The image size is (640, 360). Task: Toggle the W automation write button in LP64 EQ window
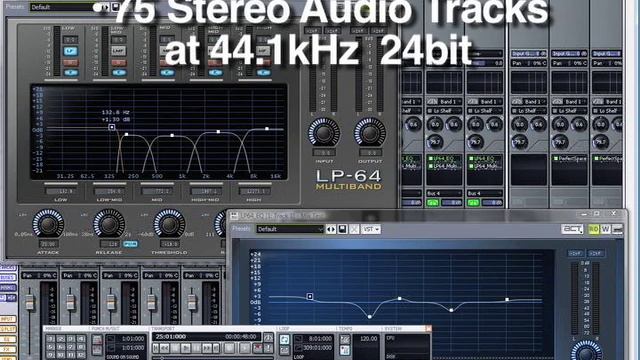coord(605,229)
